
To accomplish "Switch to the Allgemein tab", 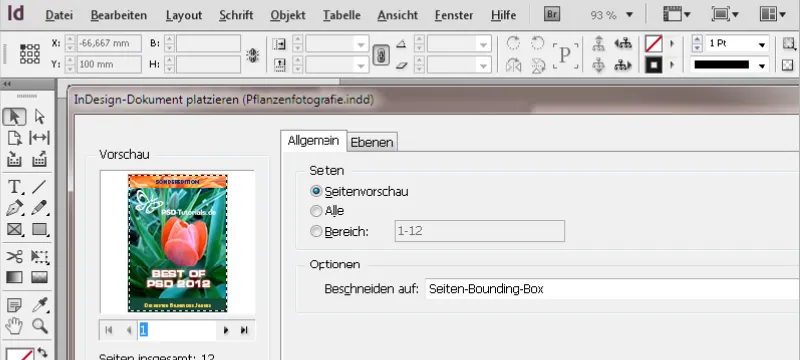I will coord(313,141).
